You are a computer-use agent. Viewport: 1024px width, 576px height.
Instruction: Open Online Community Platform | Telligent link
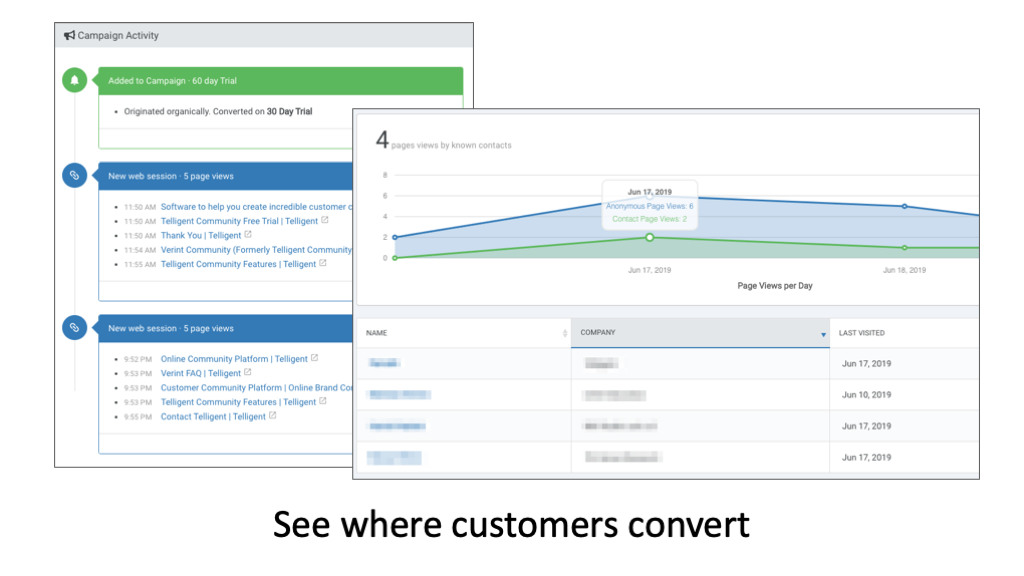pyautogui.click(x=234, y=359)
